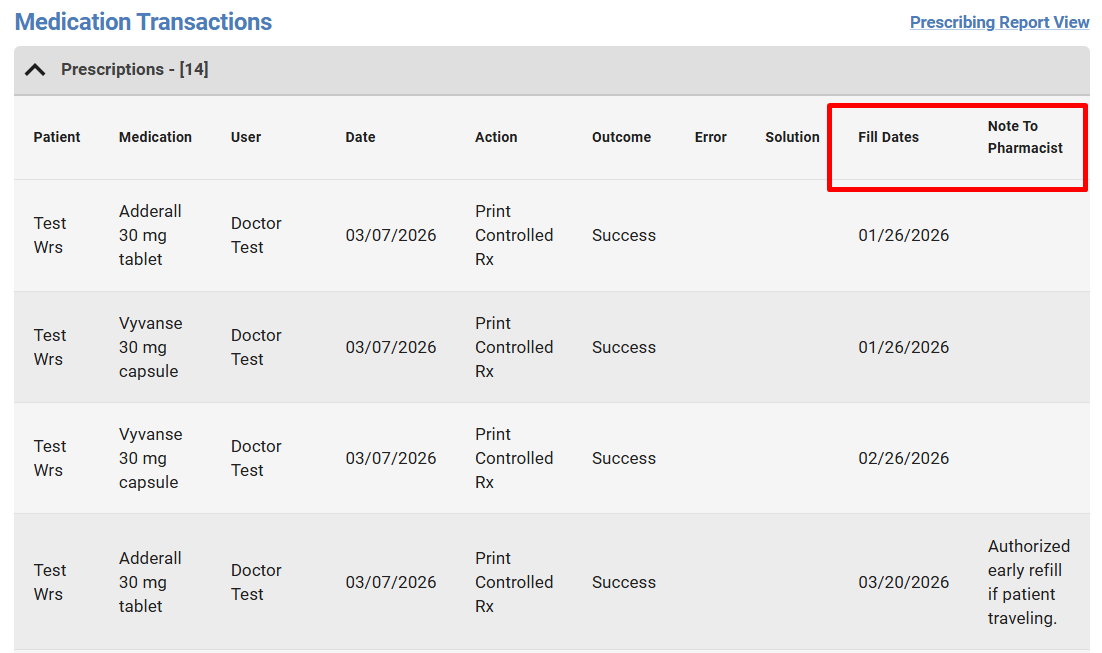Image resolution: width=1102 pixels, height=653 pixels.
Task: Click Success outcome in the 03/20/2026 row
Action: (624, 582)
